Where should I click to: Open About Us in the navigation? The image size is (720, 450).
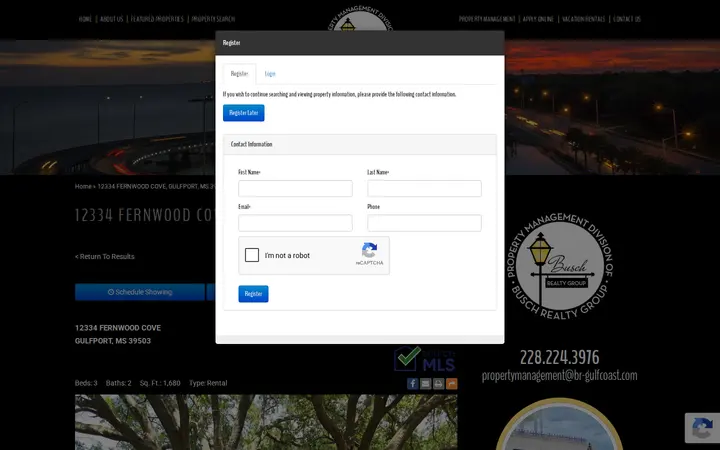point(112,19)
